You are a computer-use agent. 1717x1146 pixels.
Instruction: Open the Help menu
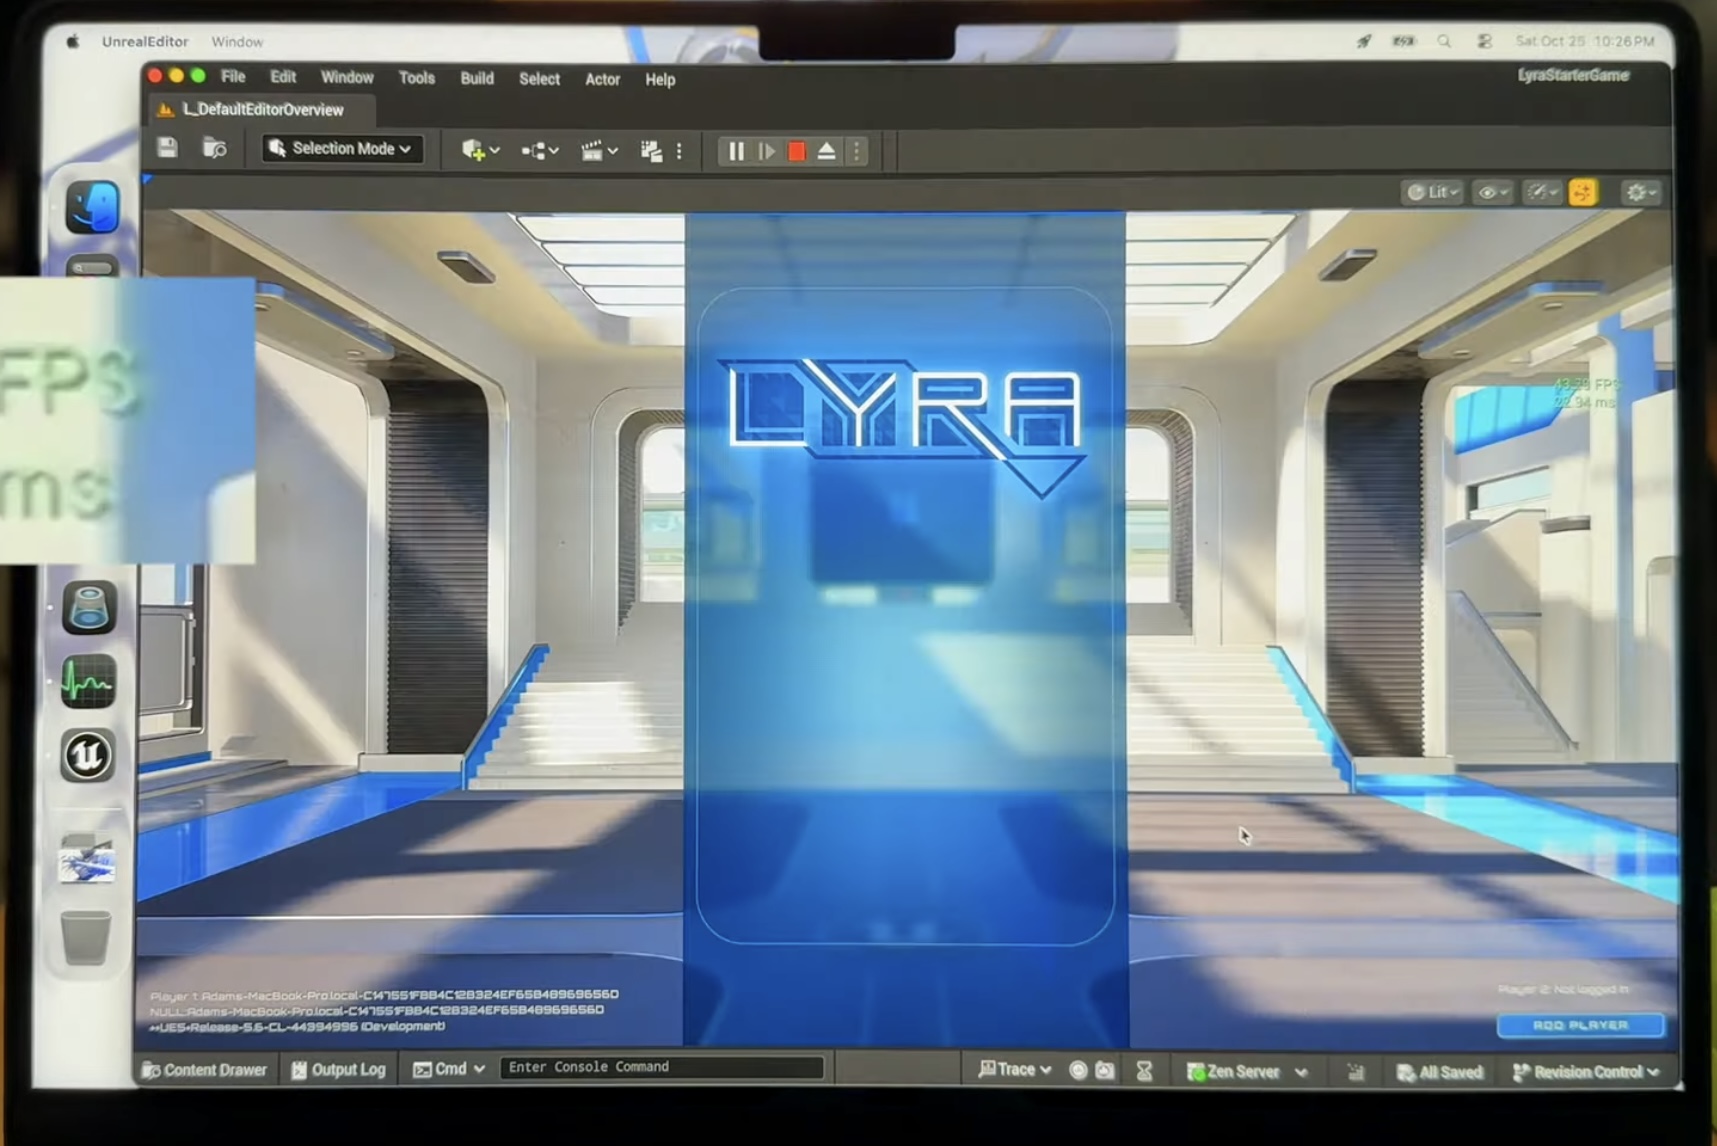click(x=660, y=80)
